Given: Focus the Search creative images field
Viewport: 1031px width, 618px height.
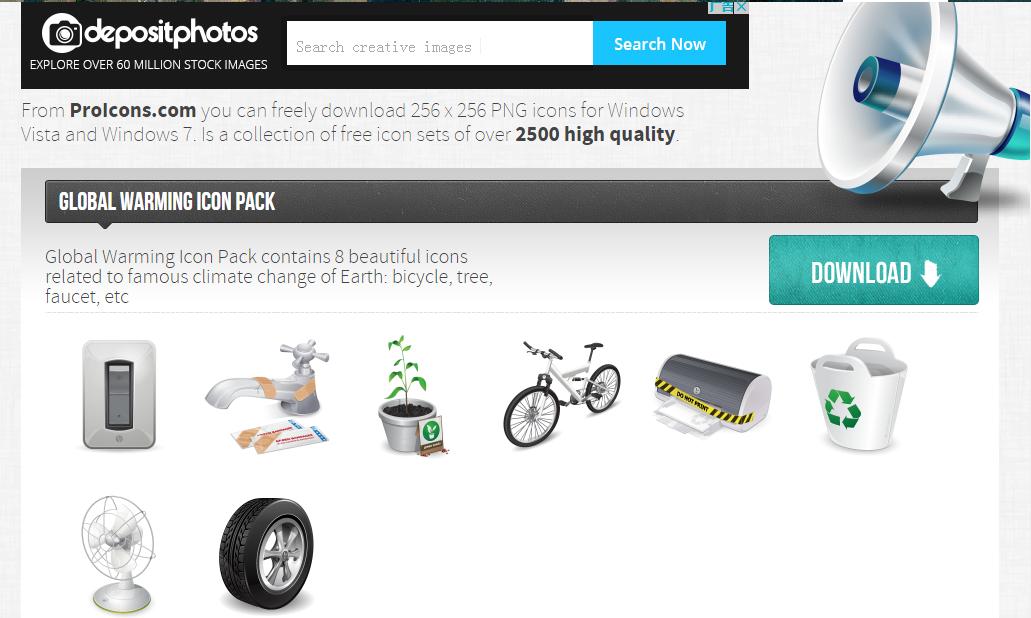Looking at the screenshot, I should click(x=440, y=43).
